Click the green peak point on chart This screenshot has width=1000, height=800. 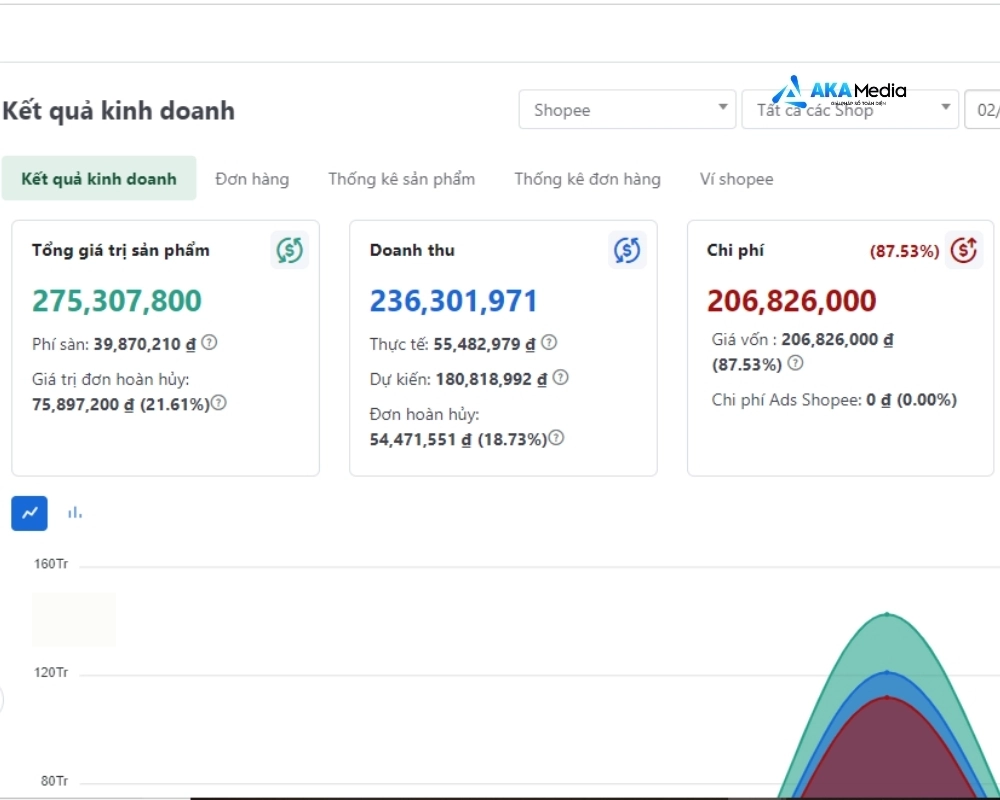(x=887, y=614)
